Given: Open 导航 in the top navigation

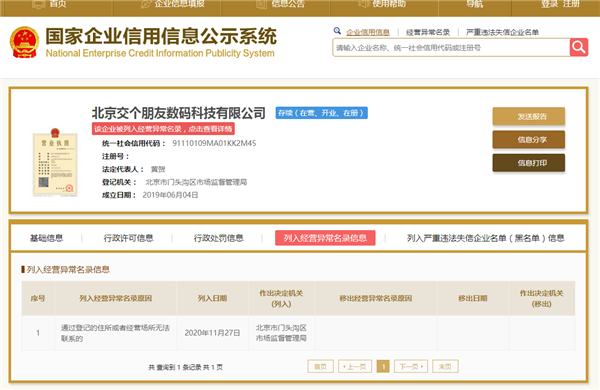Looking at the screenshot, I should tap(474, 4).
